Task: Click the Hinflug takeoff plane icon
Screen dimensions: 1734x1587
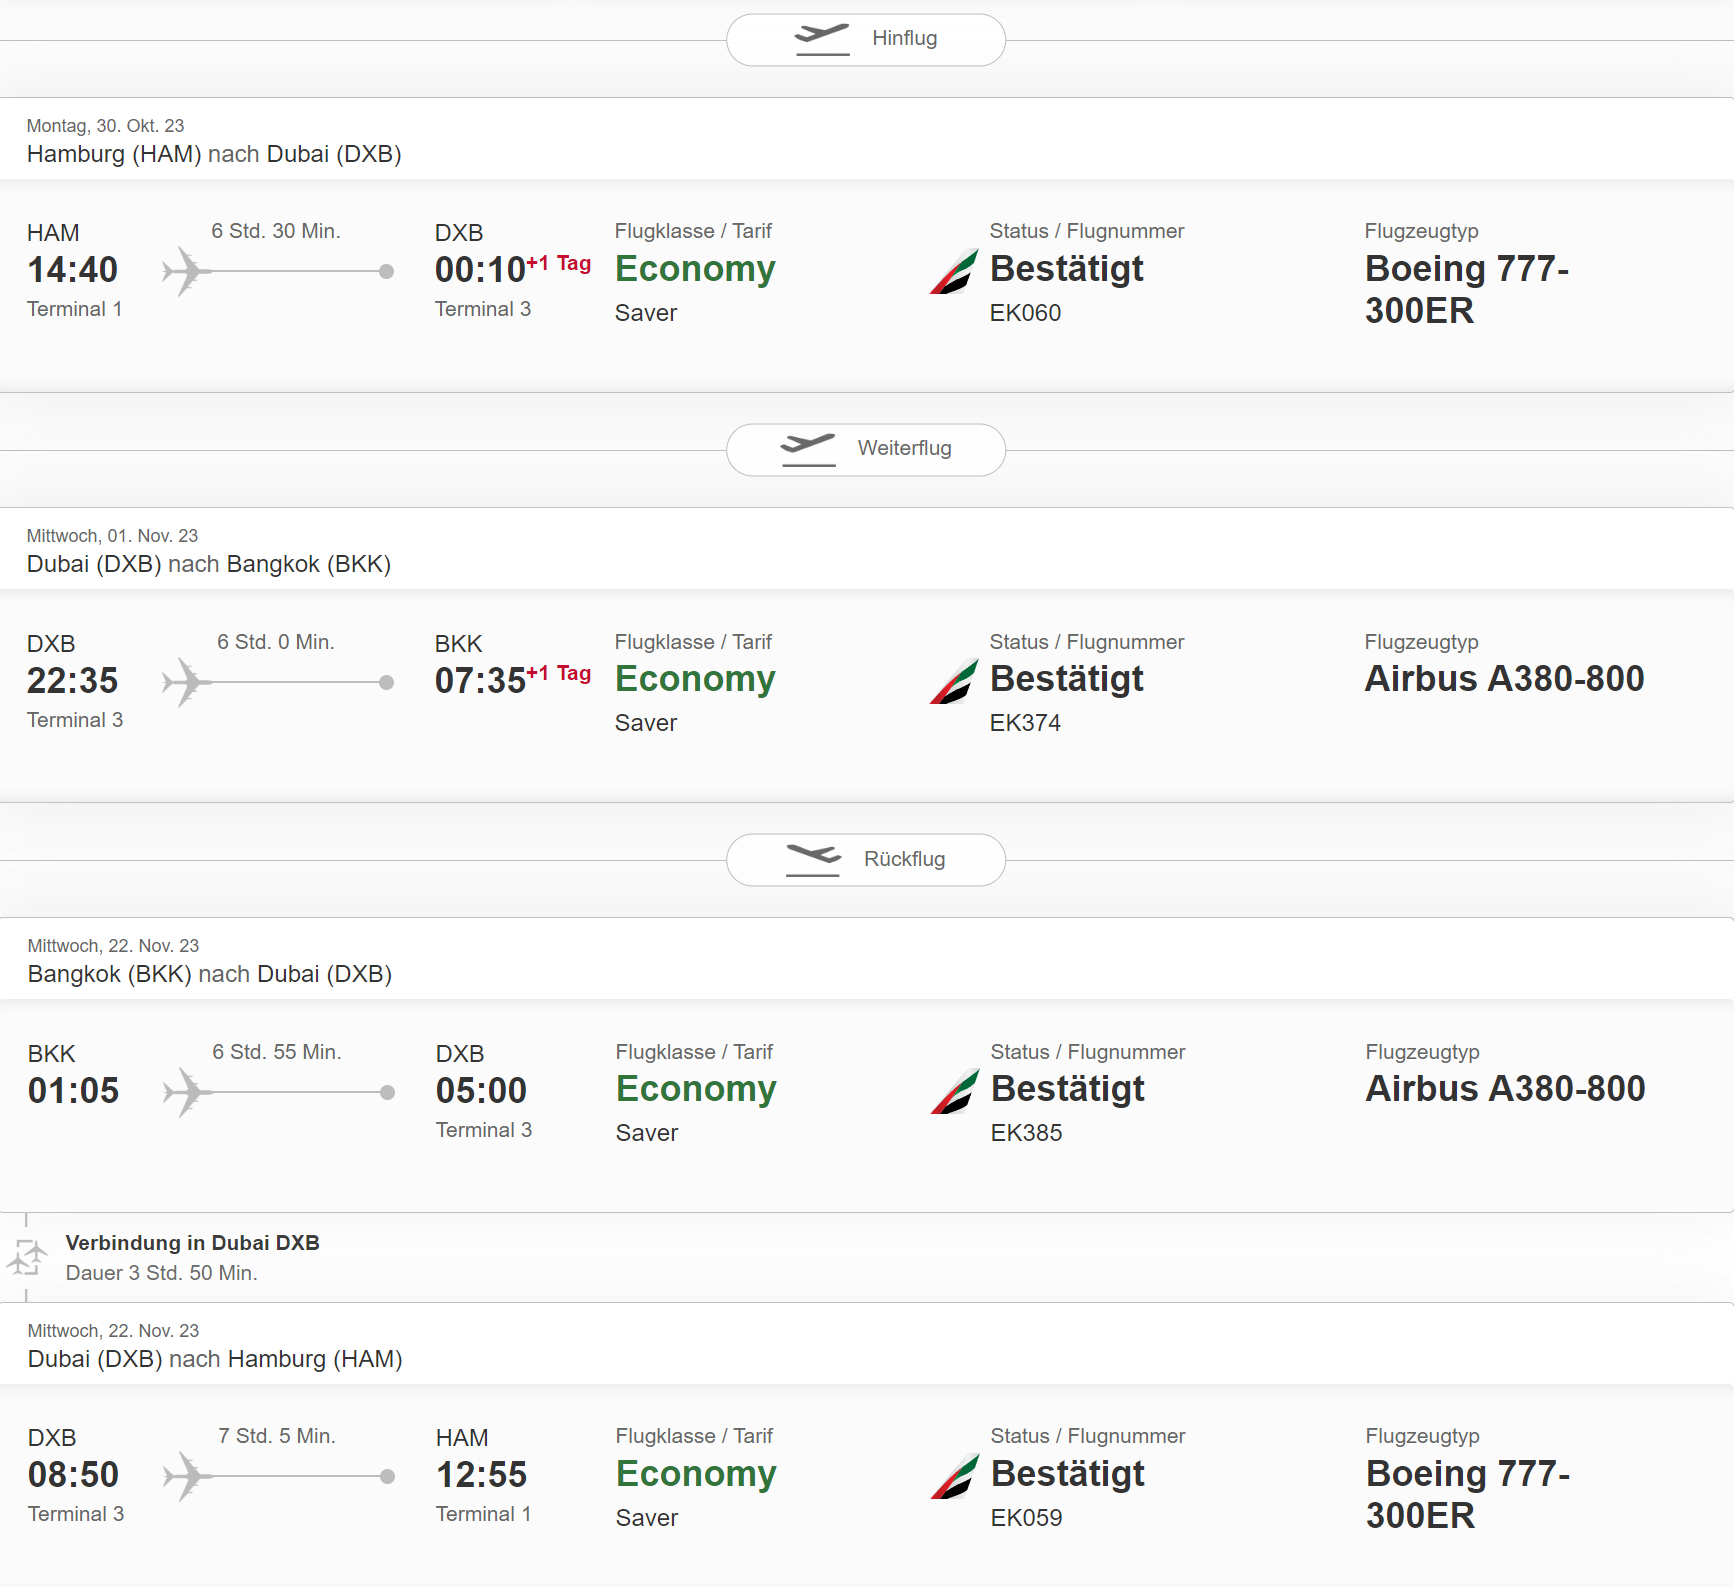Action: click(822, 39)
